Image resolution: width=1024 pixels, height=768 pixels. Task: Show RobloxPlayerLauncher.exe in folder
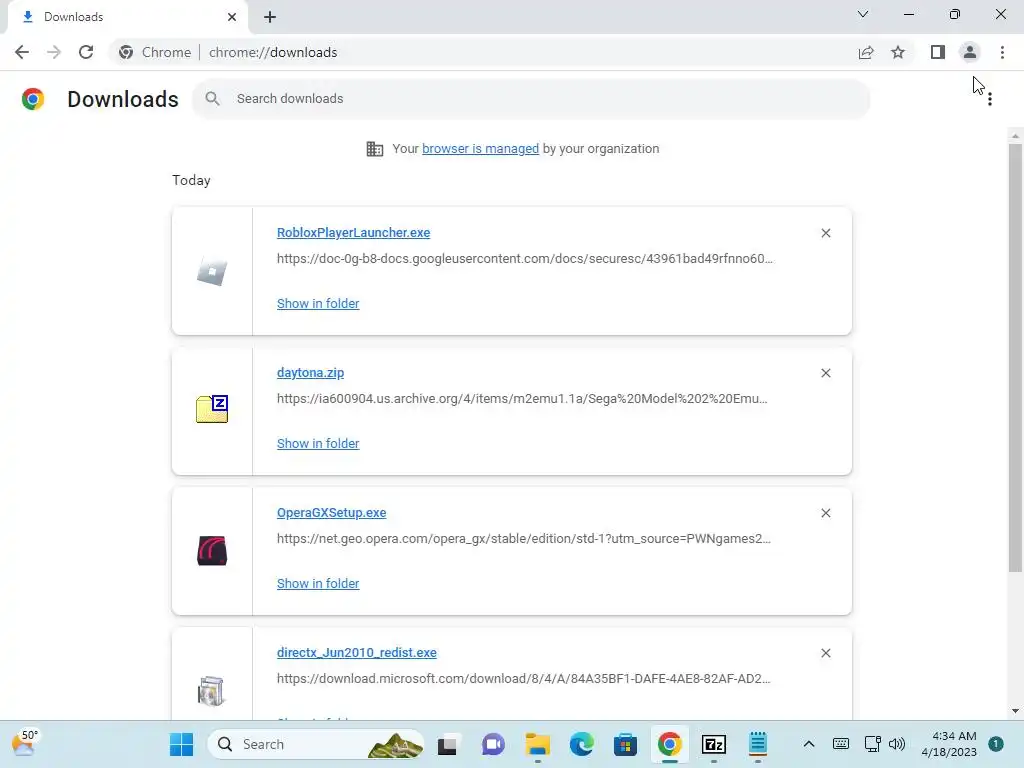[x=318, y=303]
